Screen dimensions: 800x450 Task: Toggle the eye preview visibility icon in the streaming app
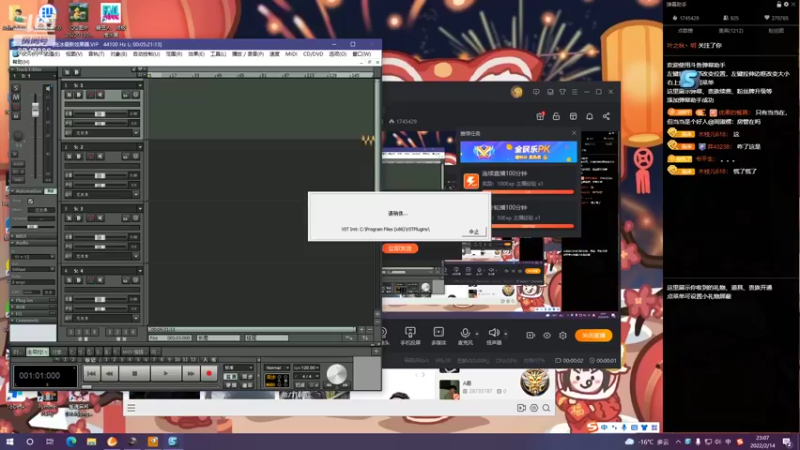[x=546, y=336]
